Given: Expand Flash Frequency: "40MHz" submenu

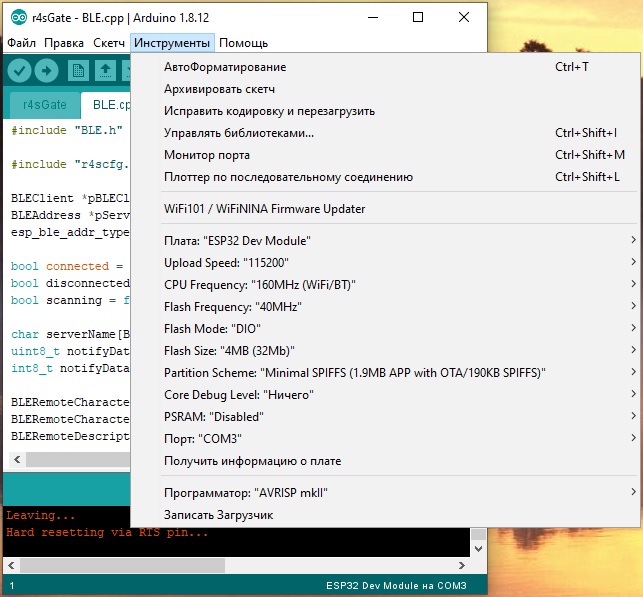Looking at the screenshot, I should [x=385, y=307].
